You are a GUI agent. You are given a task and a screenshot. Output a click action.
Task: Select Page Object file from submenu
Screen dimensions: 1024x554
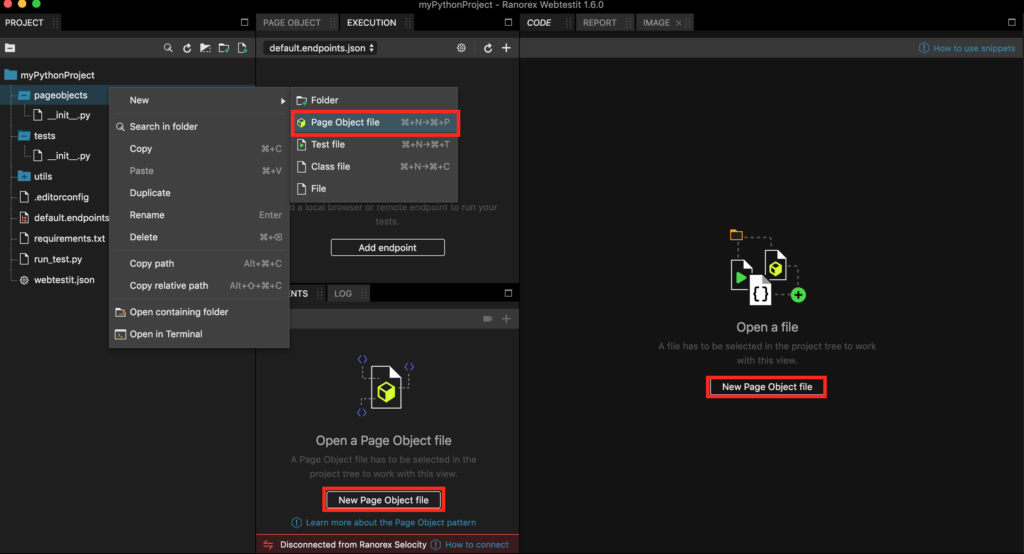click(375, 122)
